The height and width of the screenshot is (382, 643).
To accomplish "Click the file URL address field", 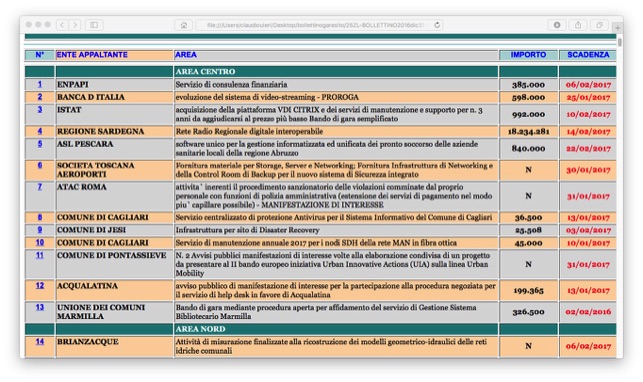I will (315, 25).
